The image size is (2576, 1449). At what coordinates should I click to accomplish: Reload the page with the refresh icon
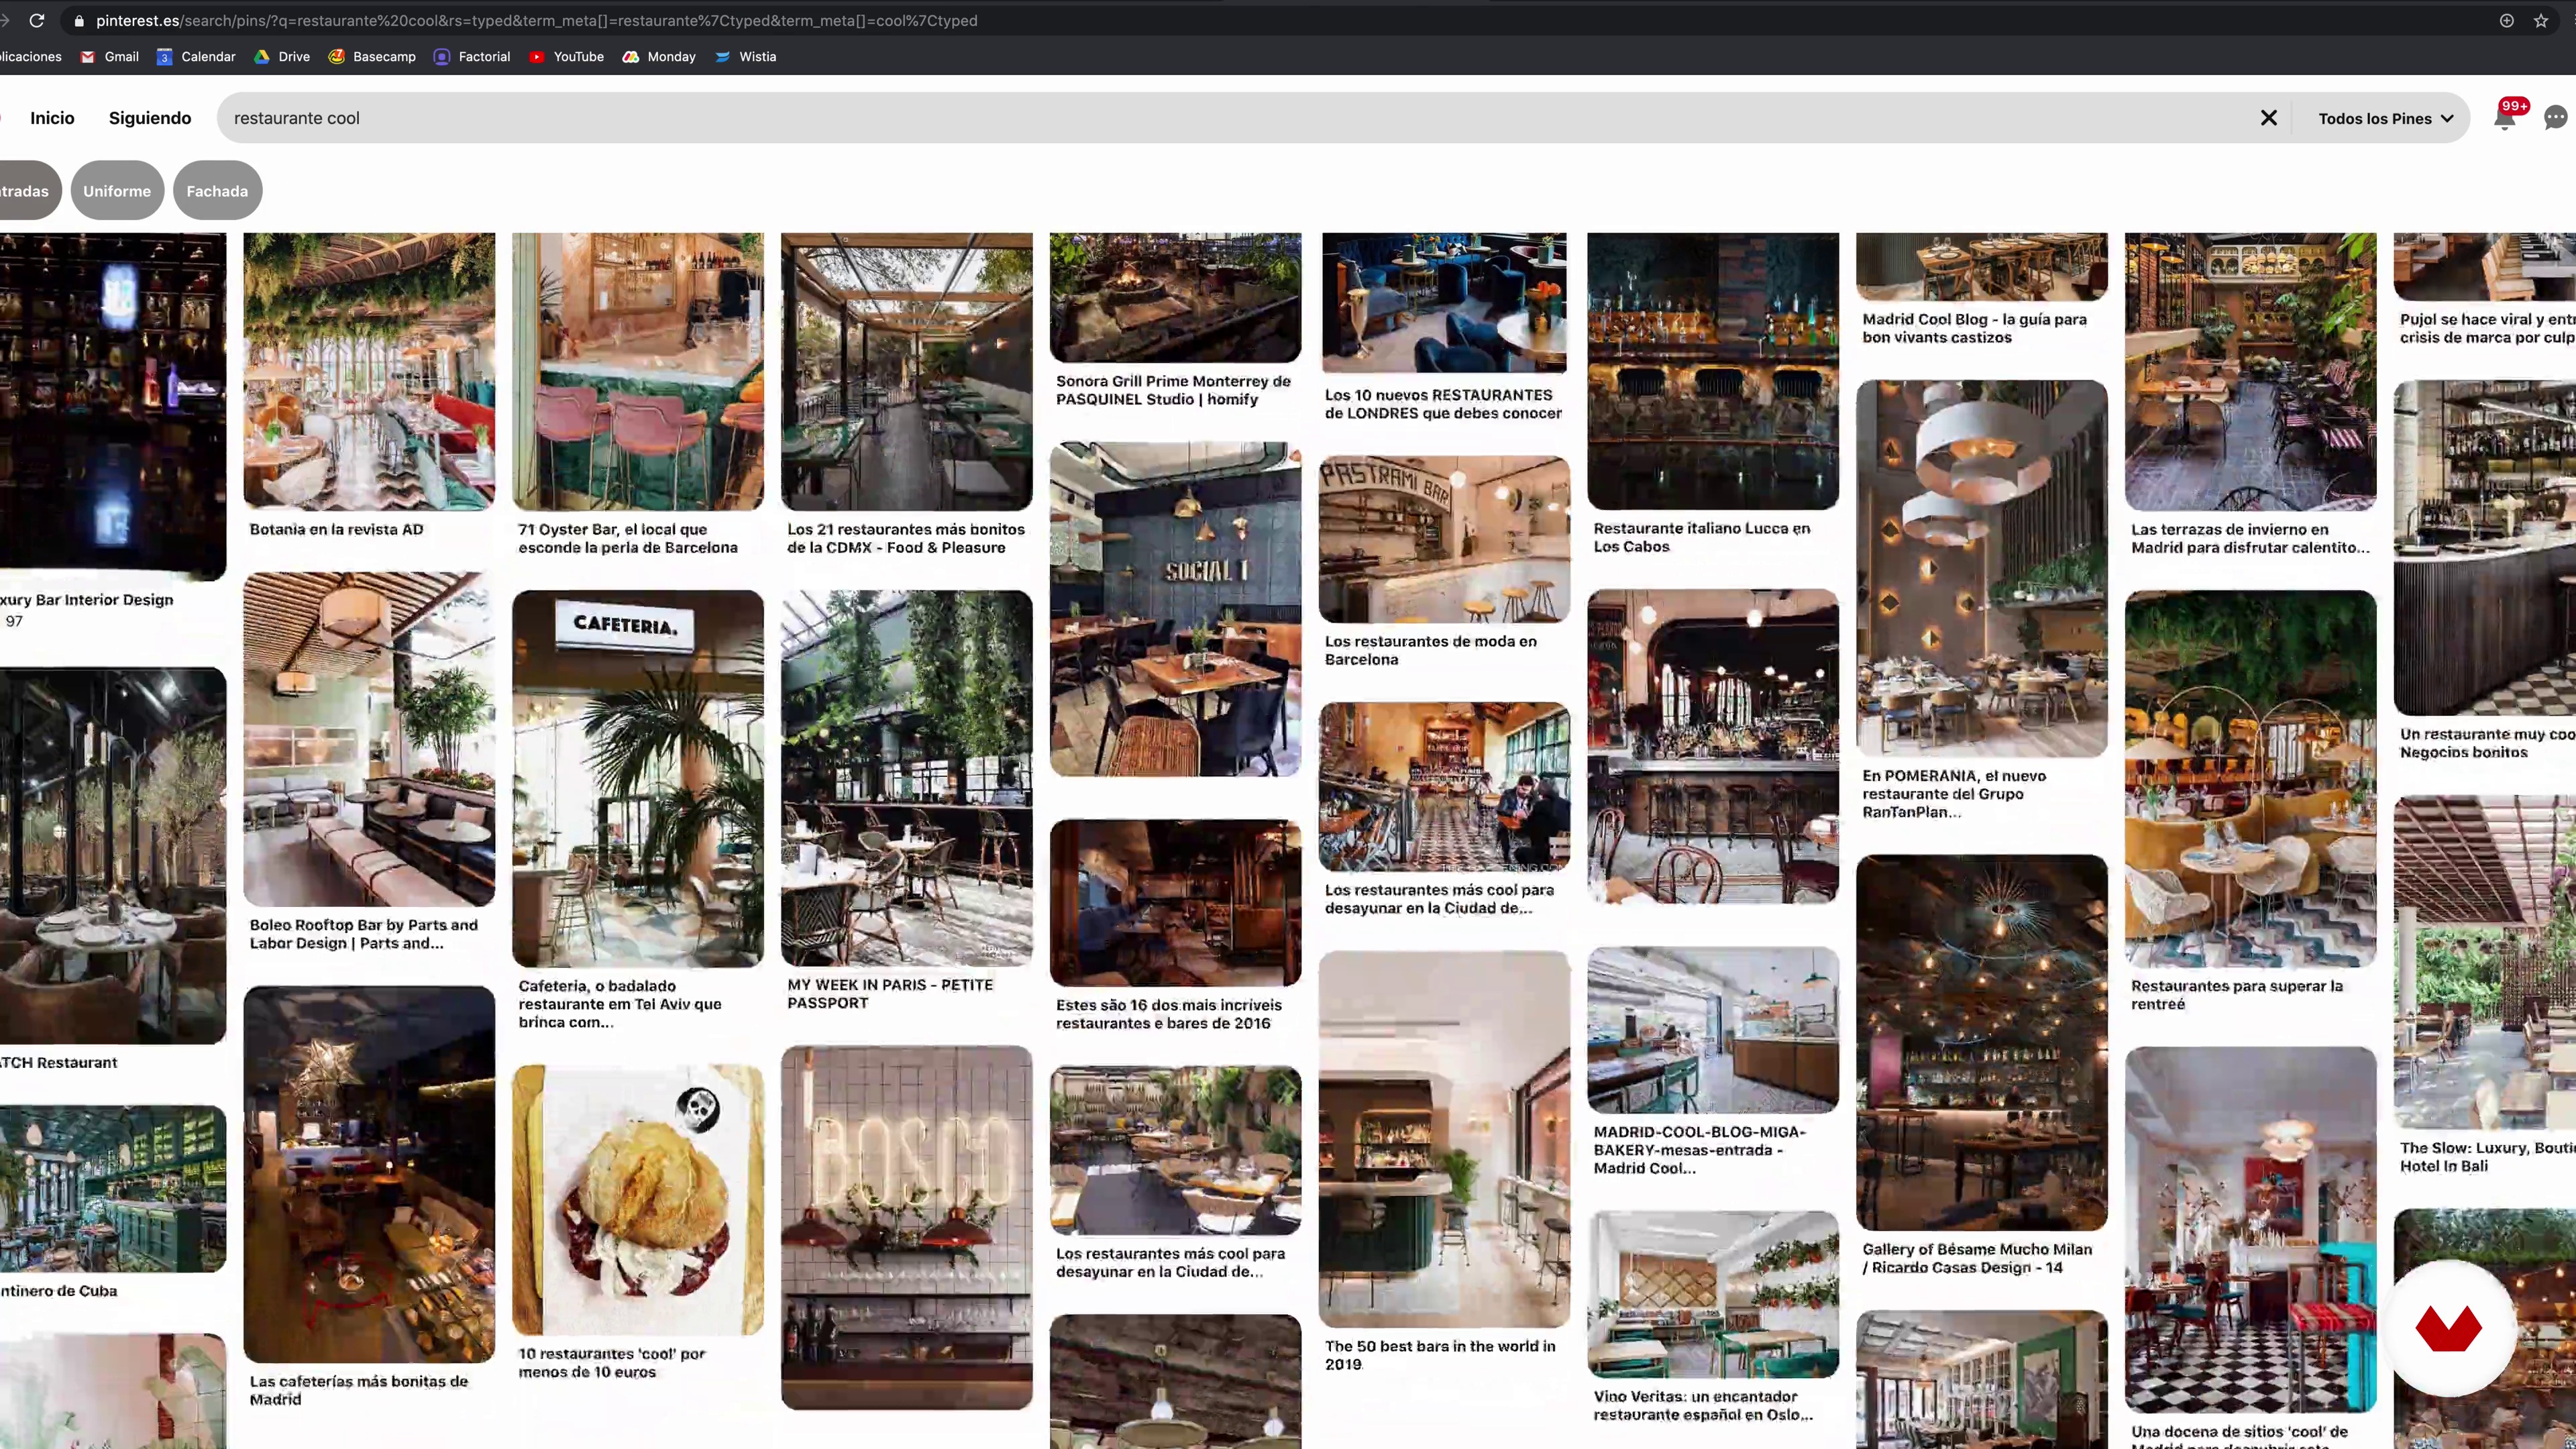37,20
